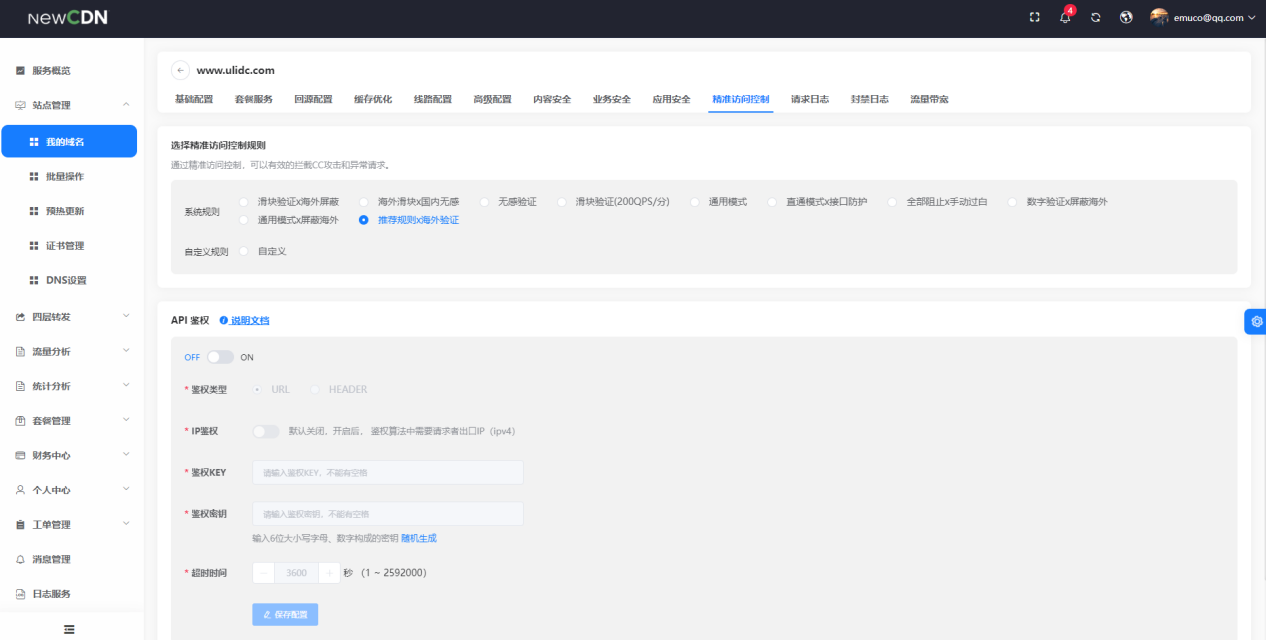Click the 保存配置 button
Image resolution: width=1266 pixels, height=640 pixels.
click(285, 614)
